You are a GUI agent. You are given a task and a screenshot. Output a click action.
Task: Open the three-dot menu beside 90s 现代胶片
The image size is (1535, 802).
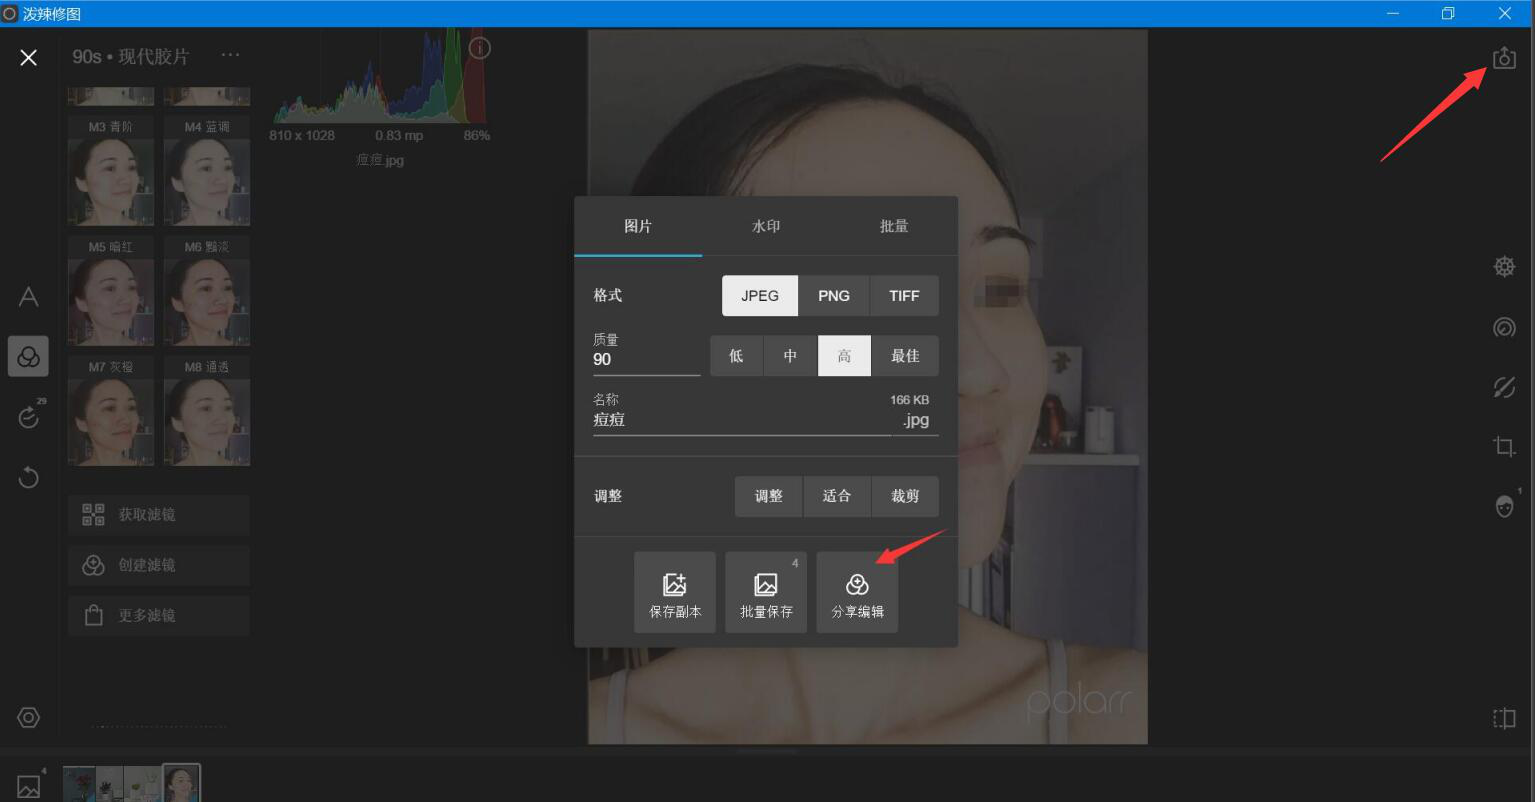(230, 55)
